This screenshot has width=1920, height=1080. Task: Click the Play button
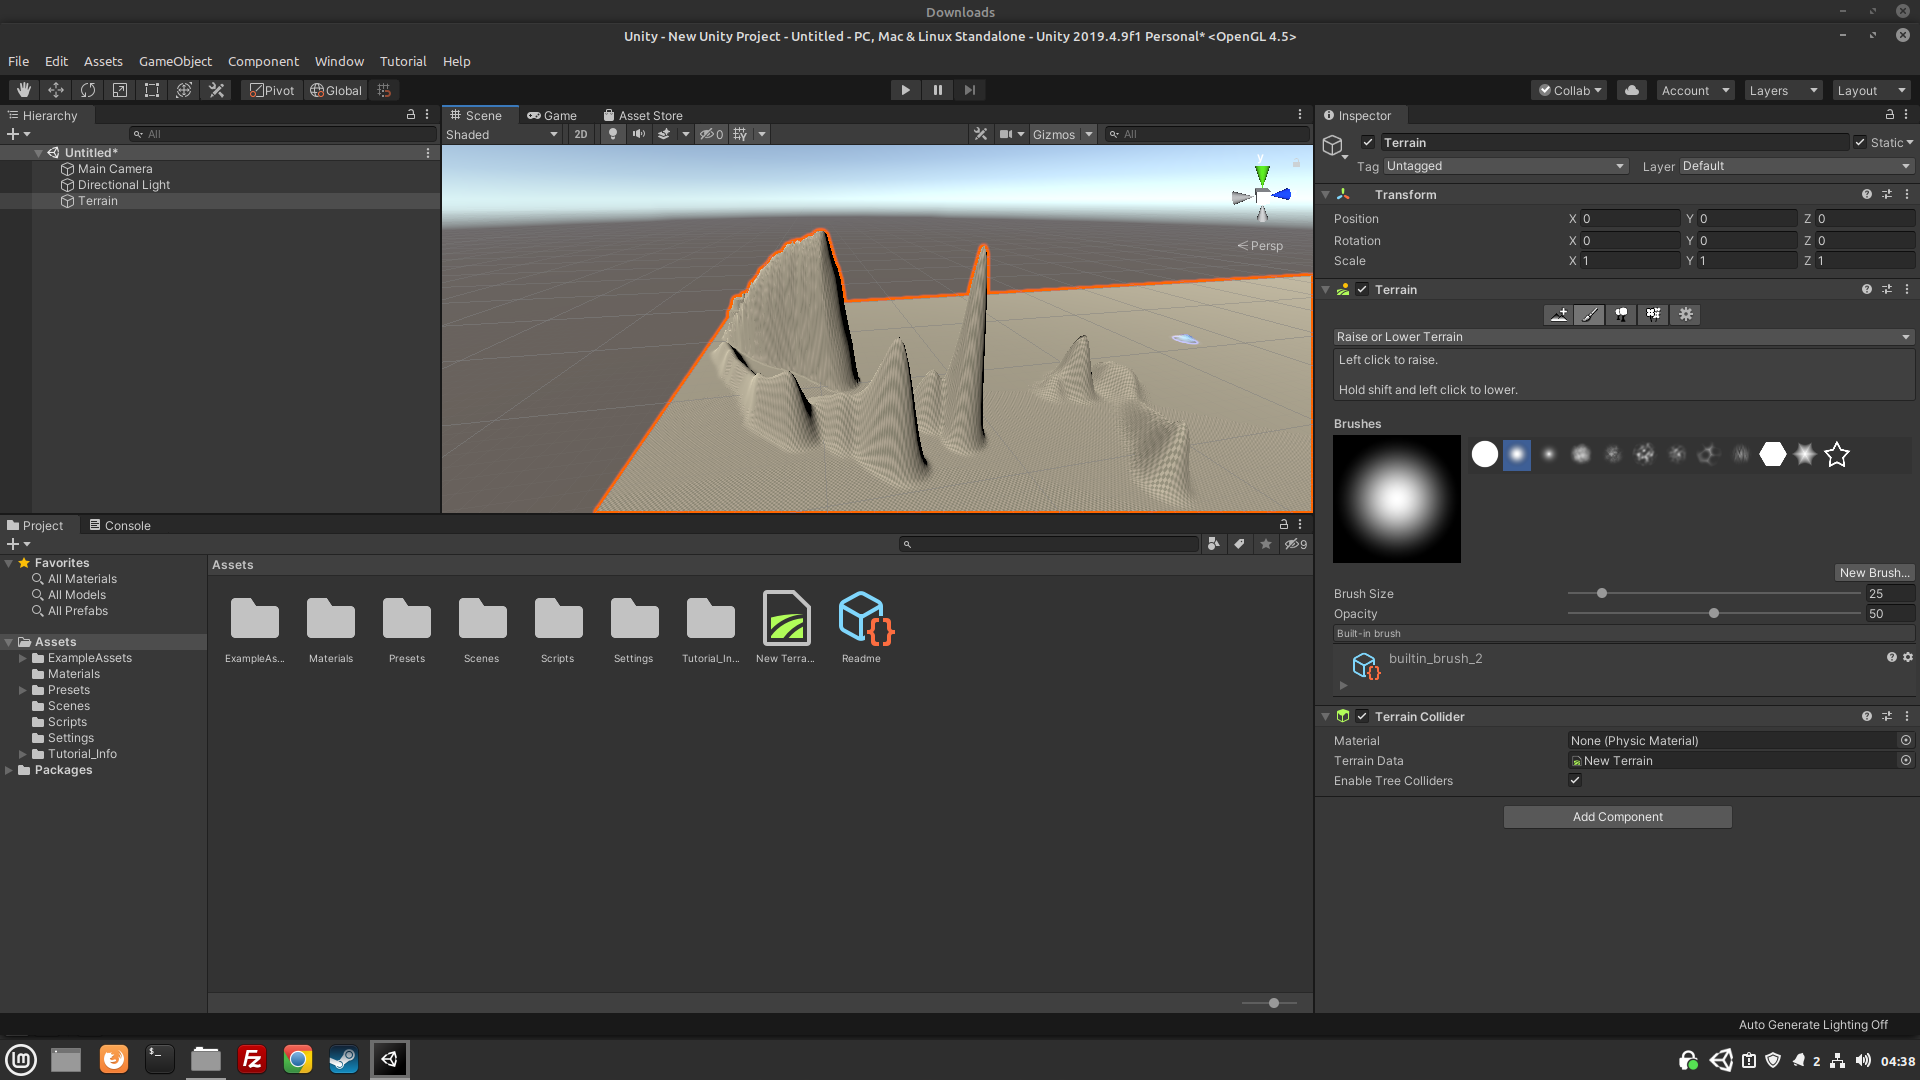point(906,90)
